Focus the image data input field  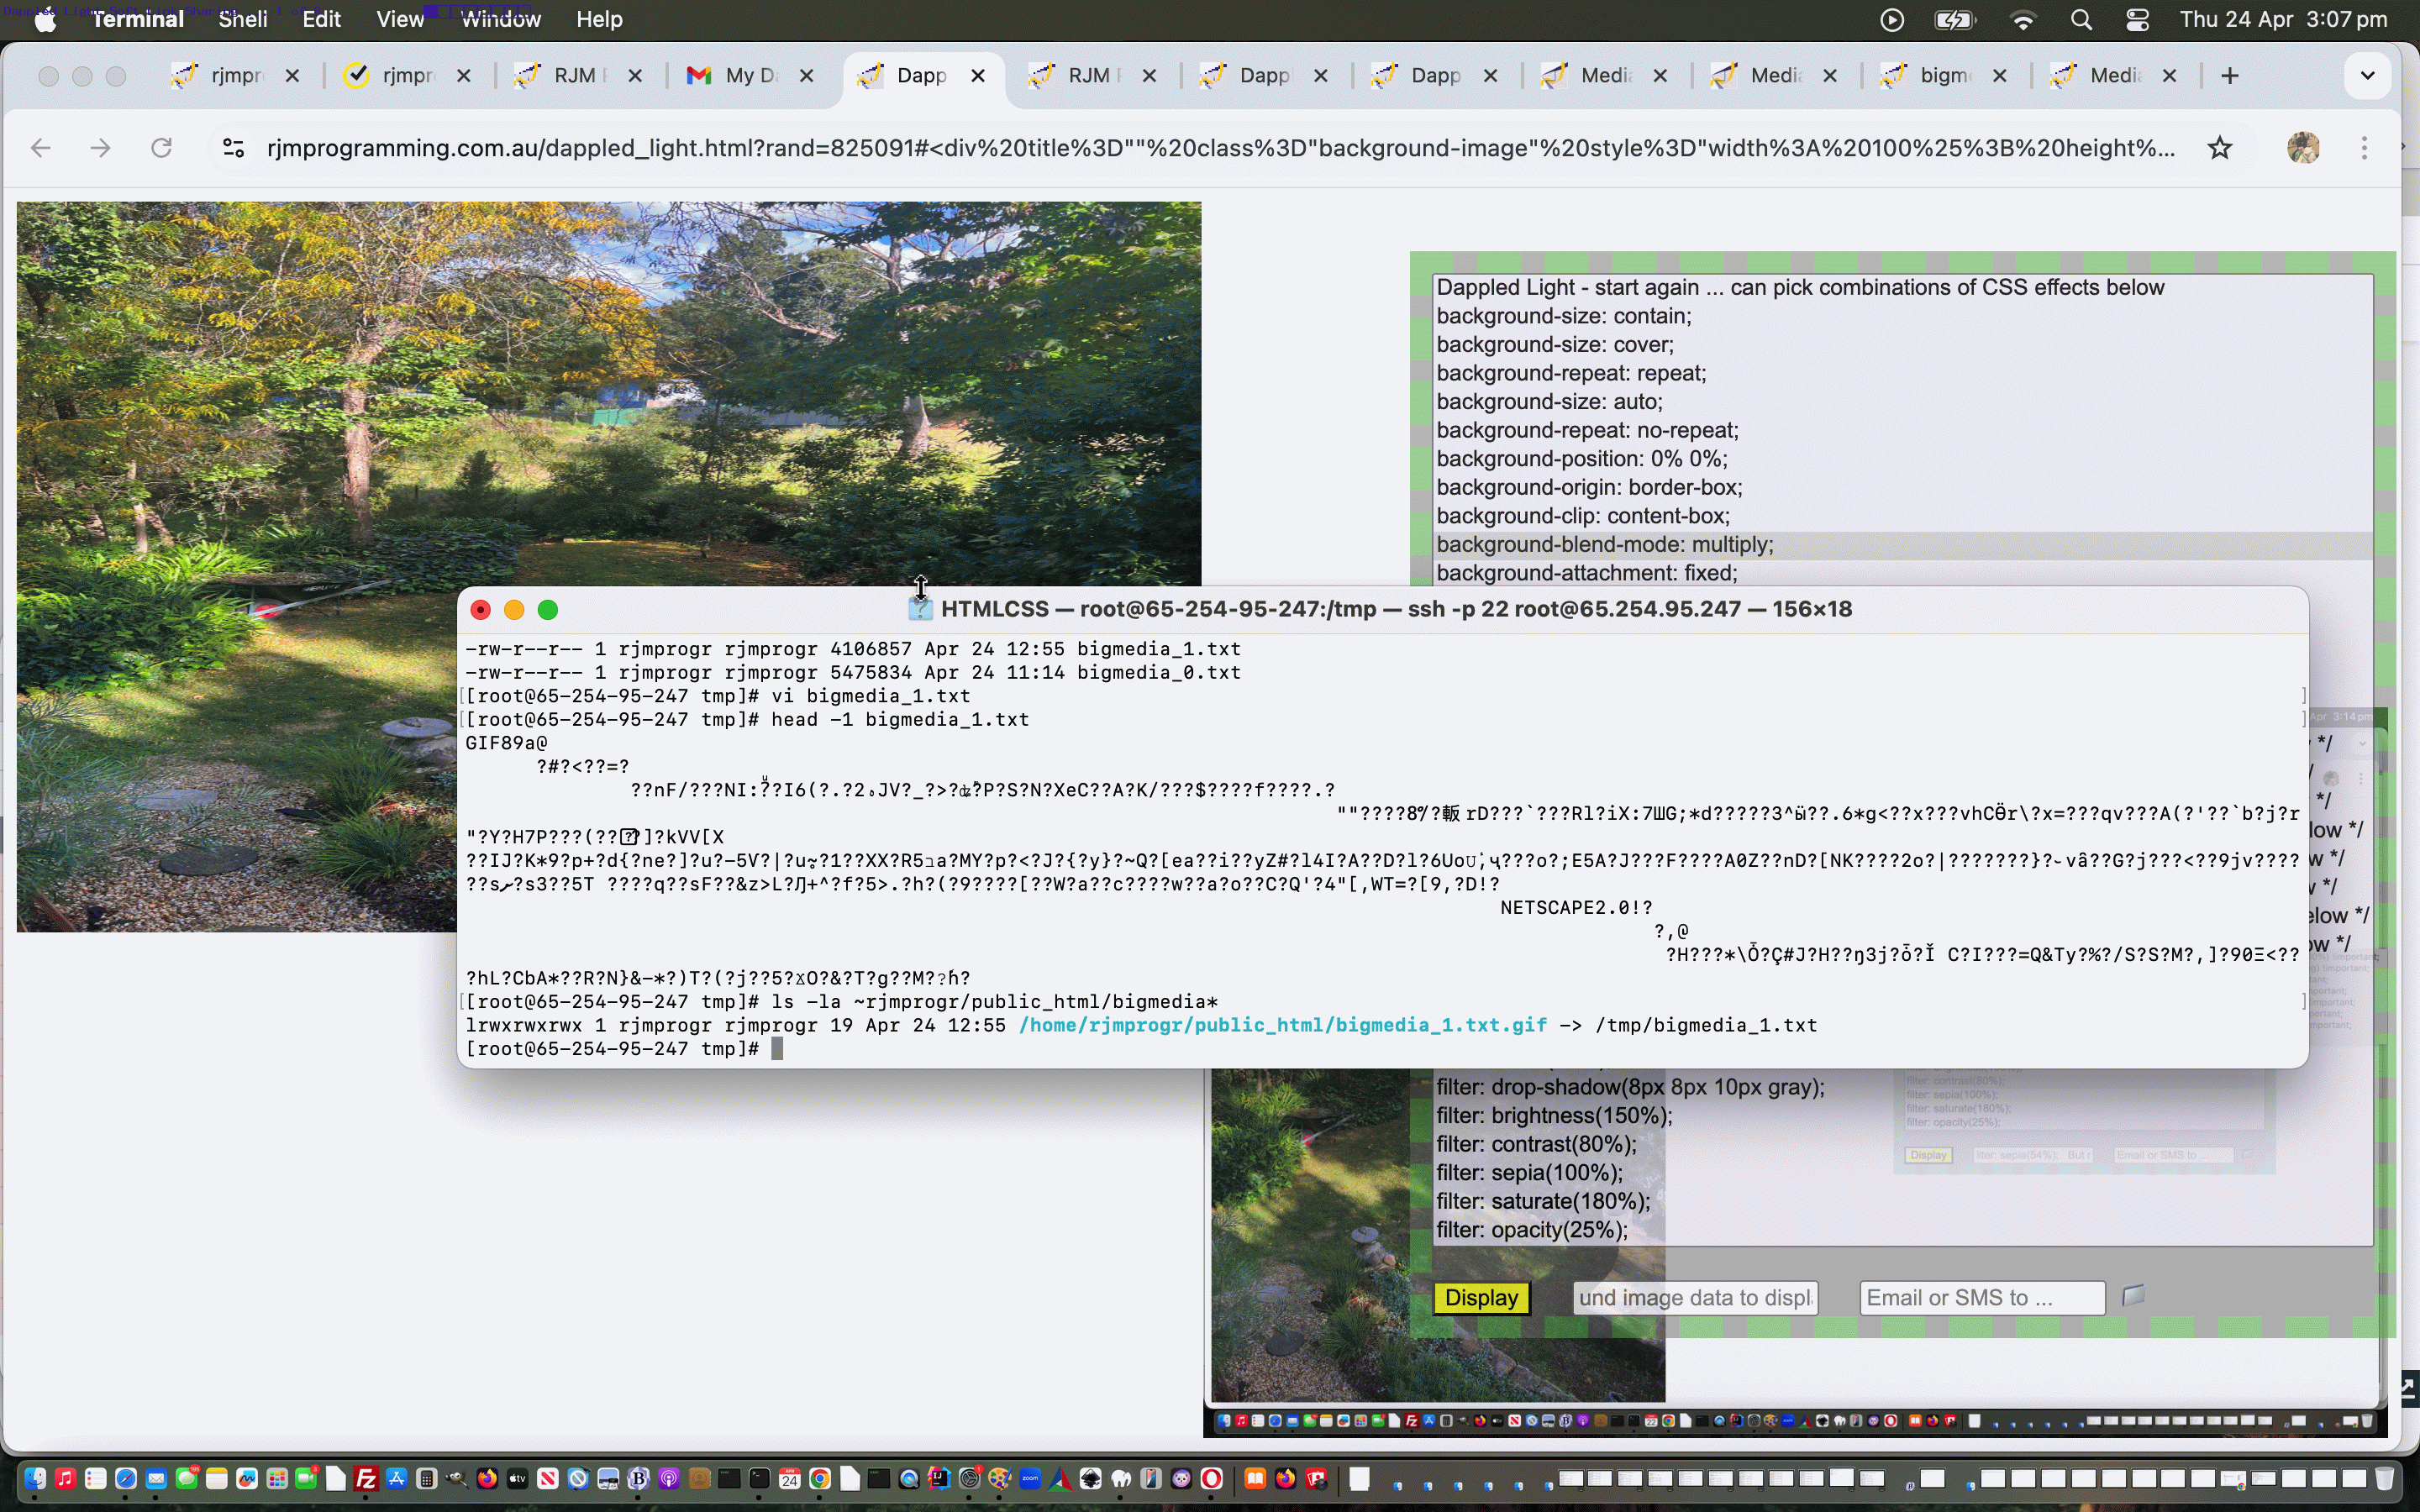(1694, 1298)
